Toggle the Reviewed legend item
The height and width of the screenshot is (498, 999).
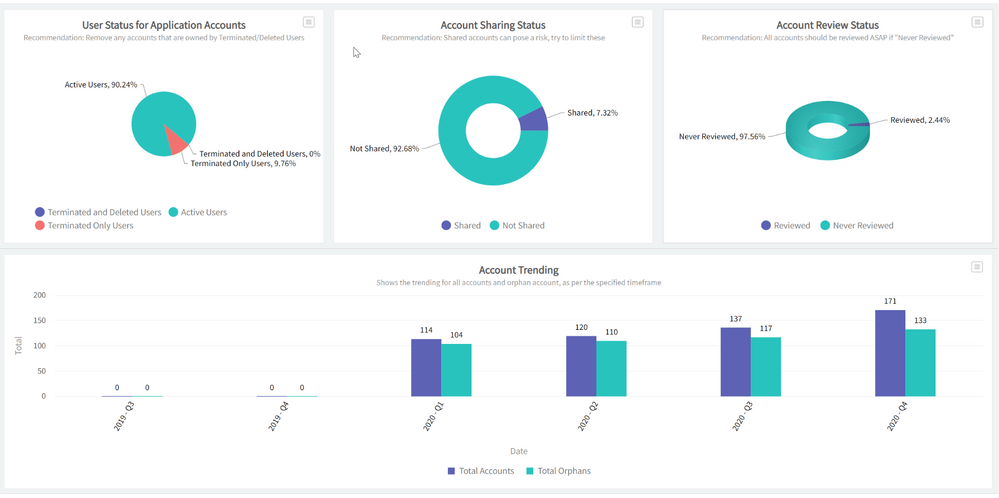coord(785,226)
